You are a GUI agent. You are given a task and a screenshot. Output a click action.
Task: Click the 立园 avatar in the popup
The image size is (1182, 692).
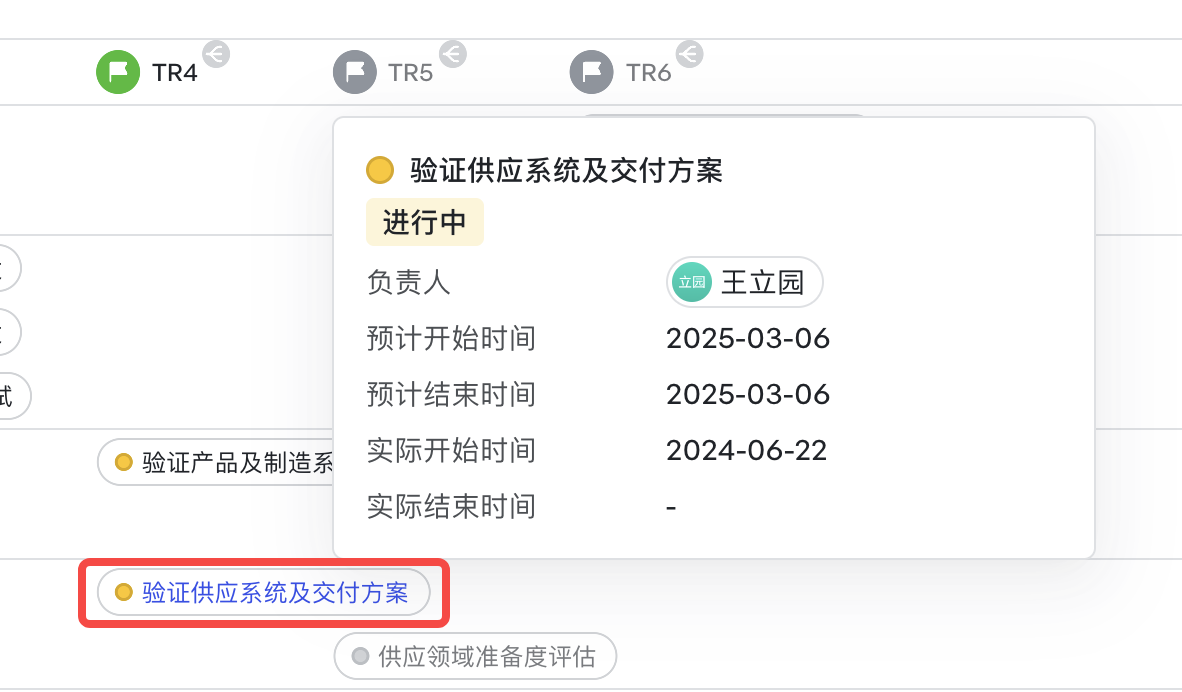click(692, 283)
